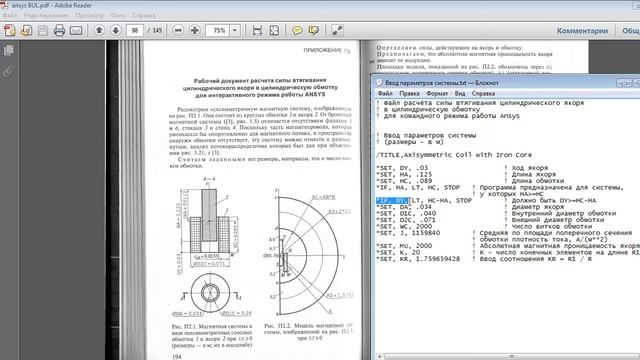This screenshot has width=640, height=360.
Task: Print the document with printer icon
Action: tap(60, 31)
